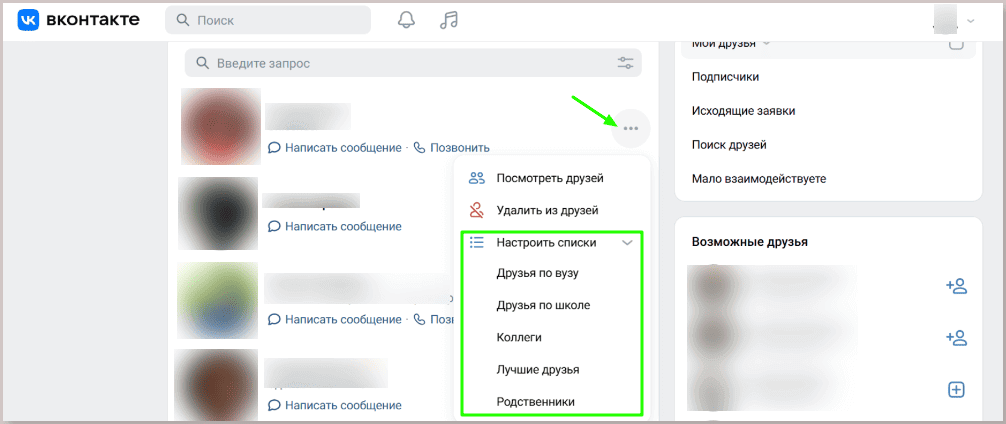Expand the profile menu chevron at top right

click(x=970, y=21)
